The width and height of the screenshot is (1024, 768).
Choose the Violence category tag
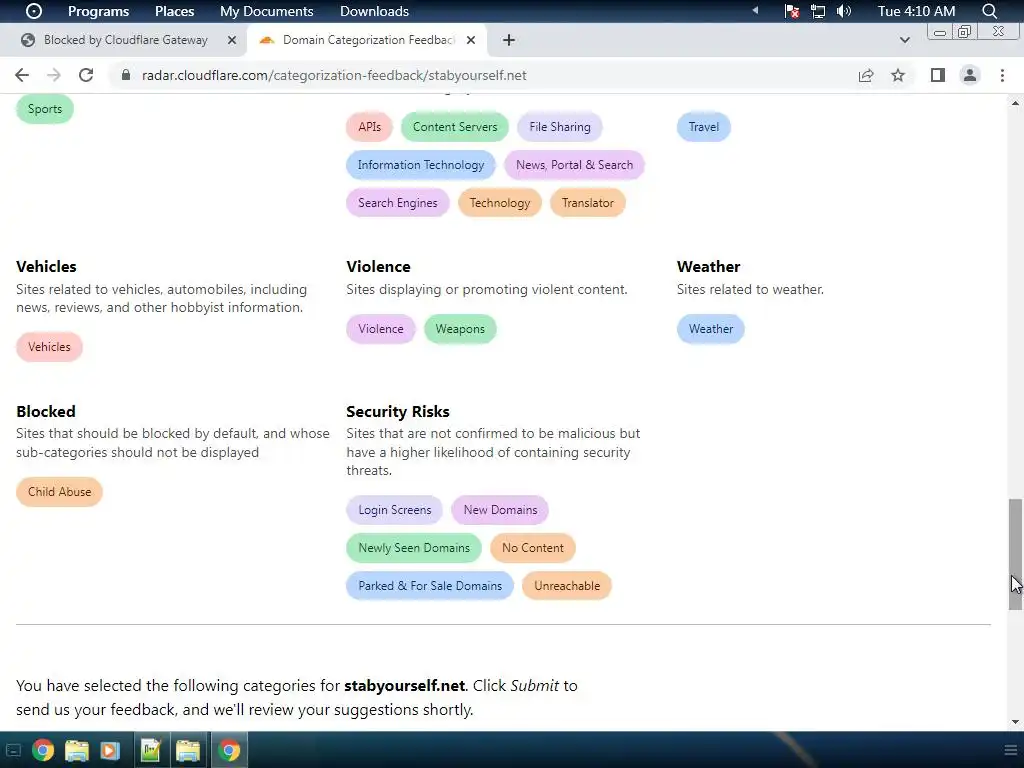coord(381,328)
